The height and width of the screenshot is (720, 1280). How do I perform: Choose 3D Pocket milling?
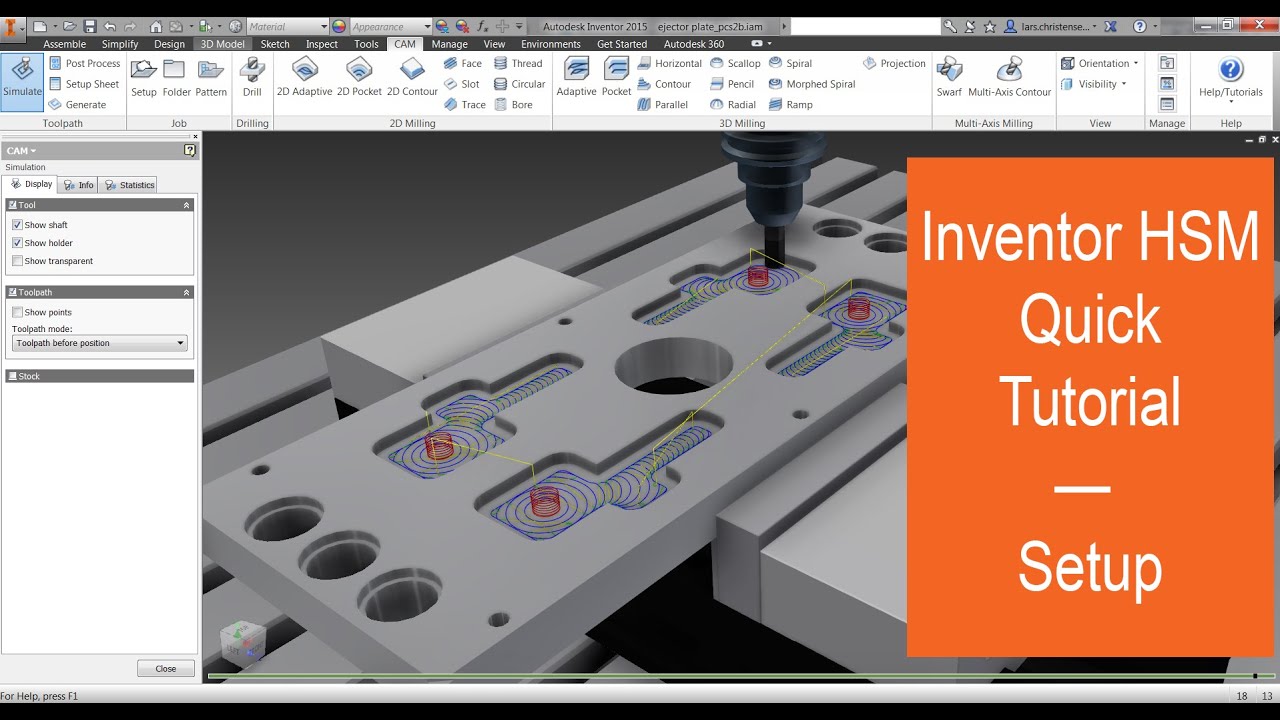pos(616,78)
